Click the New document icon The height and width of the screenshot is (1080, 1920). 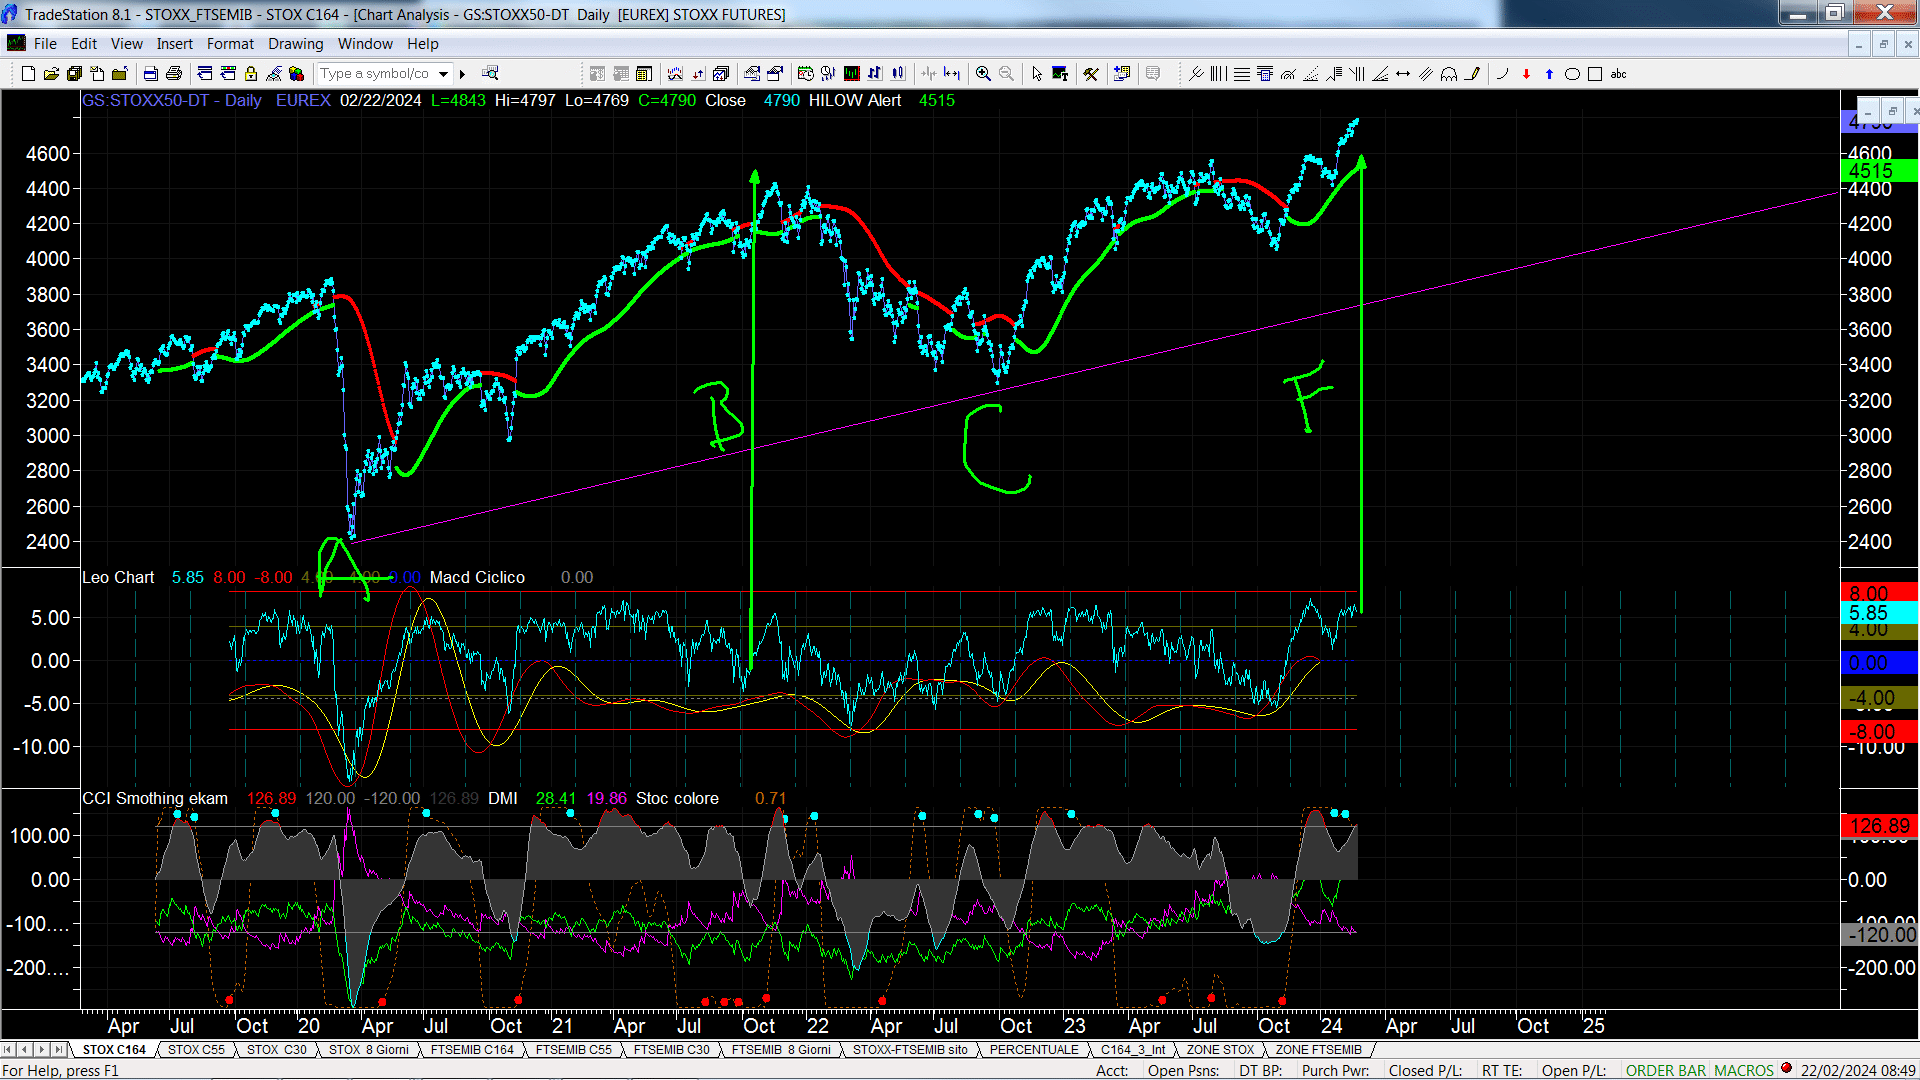[x=28, y=73]
